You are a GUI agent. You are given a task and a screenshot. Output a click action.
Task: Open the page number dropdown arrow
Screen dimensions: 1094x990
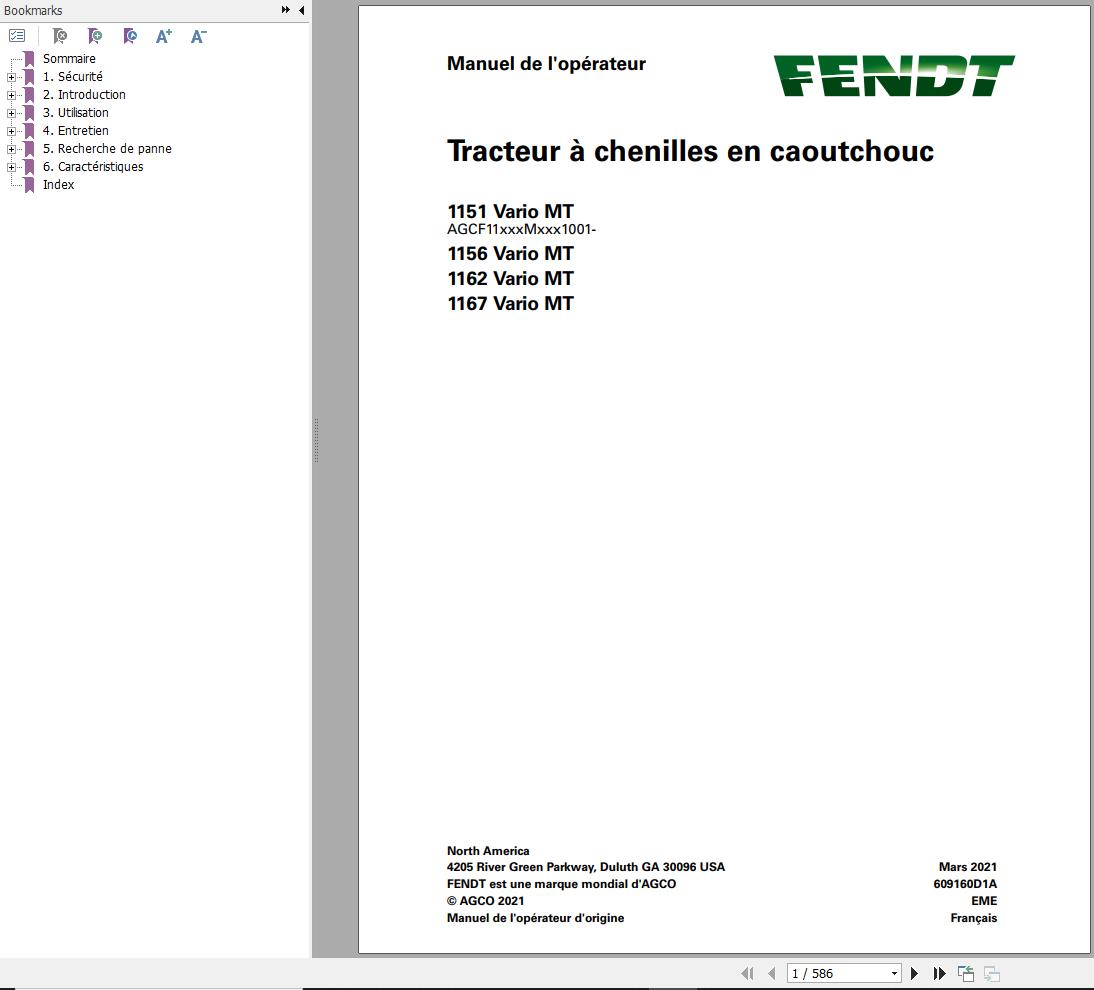(x=894, y=974)
